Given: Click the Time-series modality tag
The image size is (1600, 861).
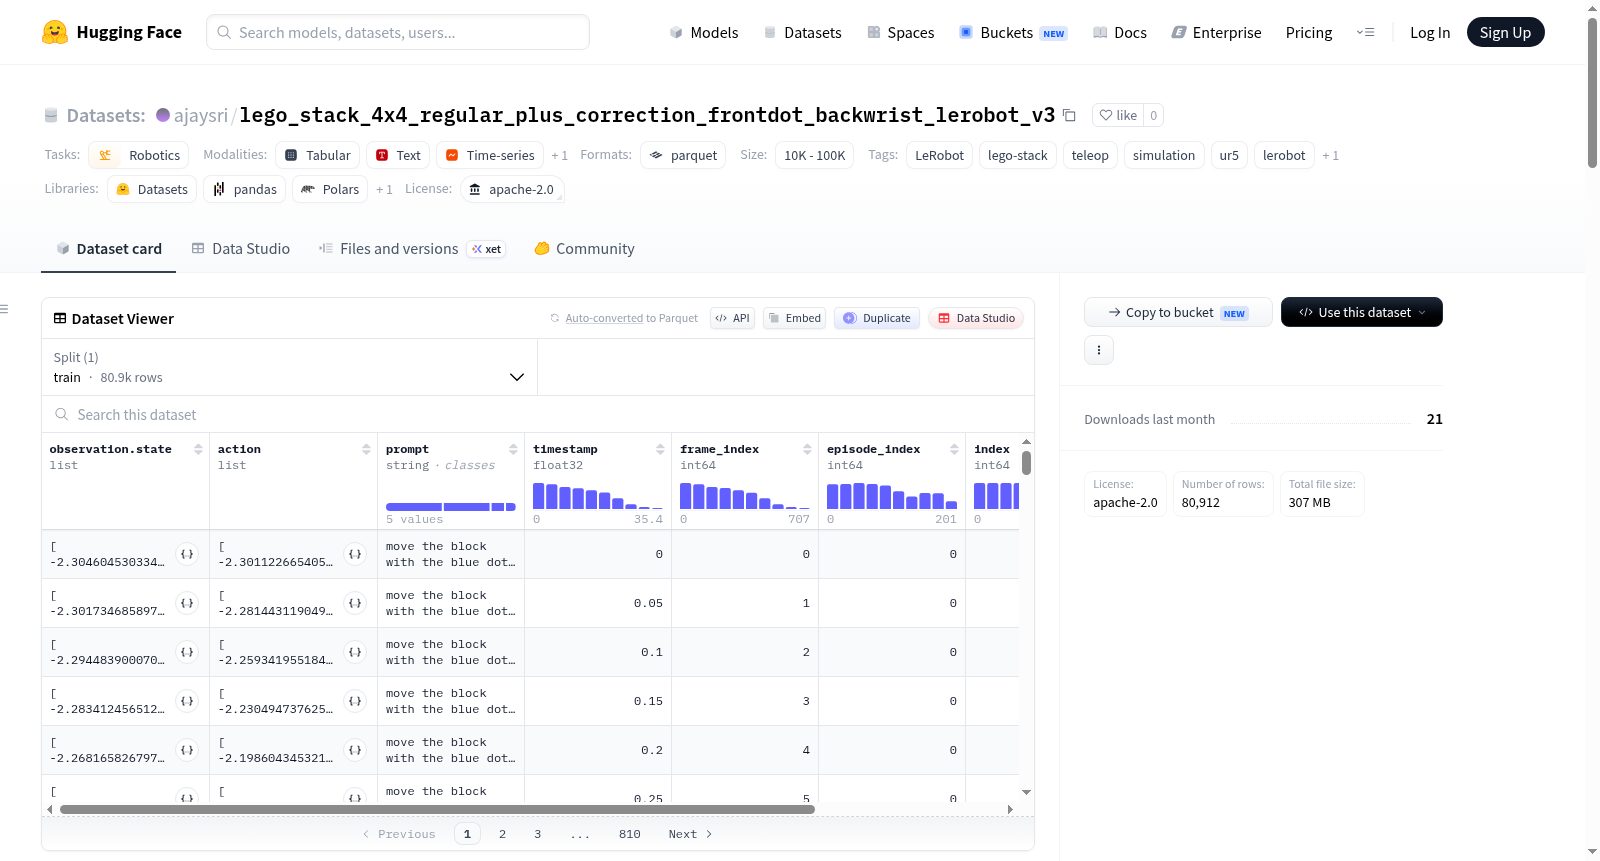Looking at the screenshot, I should click(490, 155).
